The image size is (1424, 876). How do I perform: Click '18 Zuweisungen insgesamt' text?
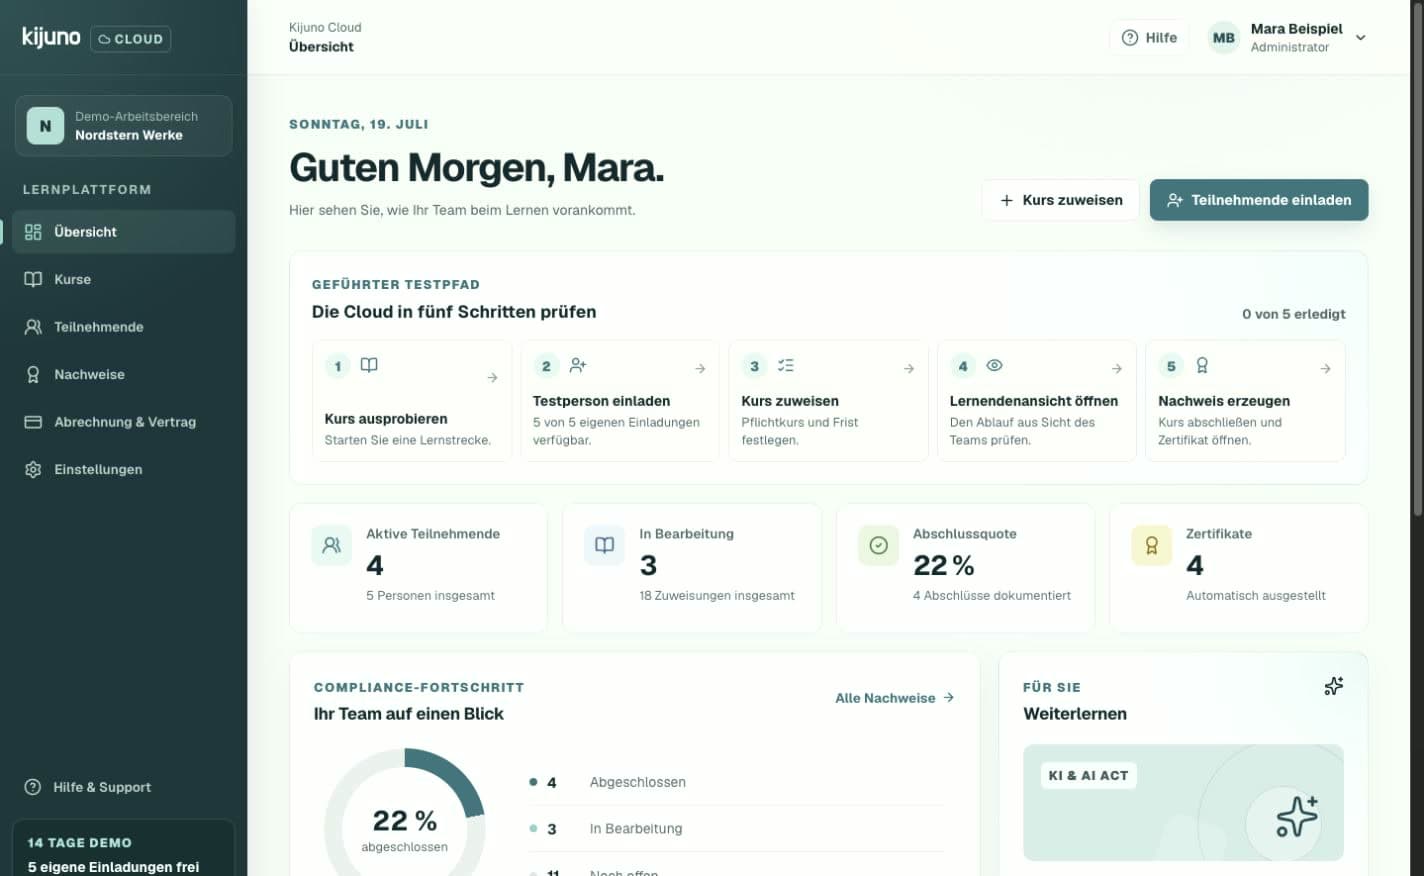(717, 596)
